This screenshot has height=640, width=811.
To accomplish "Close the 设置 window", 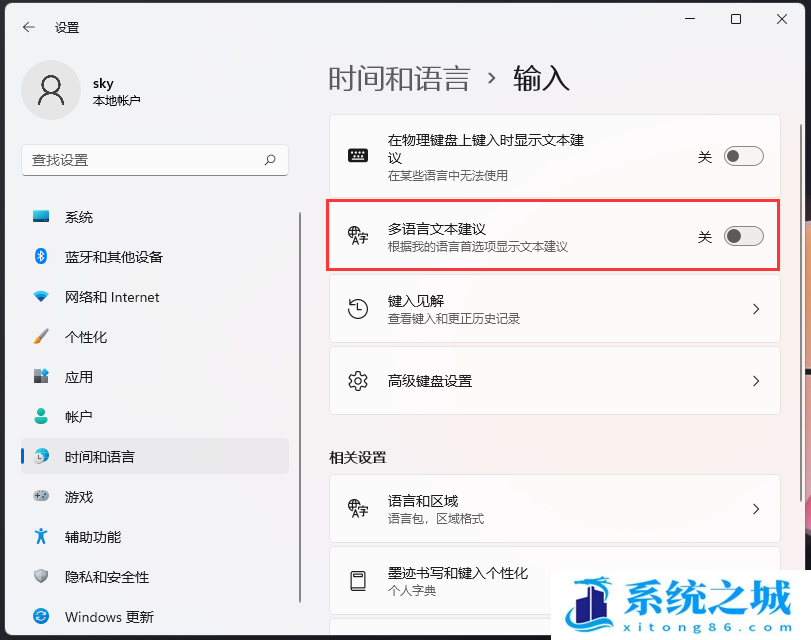I will [x=782, y=19].
